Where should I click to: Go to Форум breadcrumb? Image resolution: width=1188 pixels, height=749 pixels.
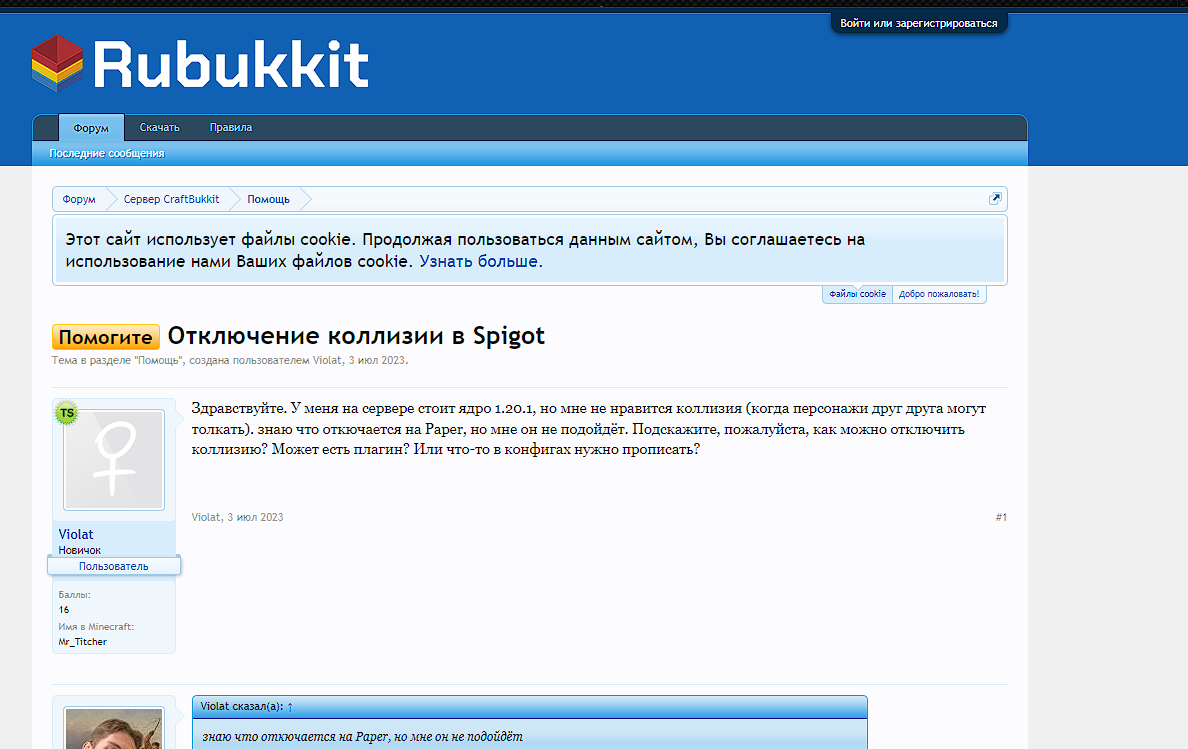(x=79, y=199)
